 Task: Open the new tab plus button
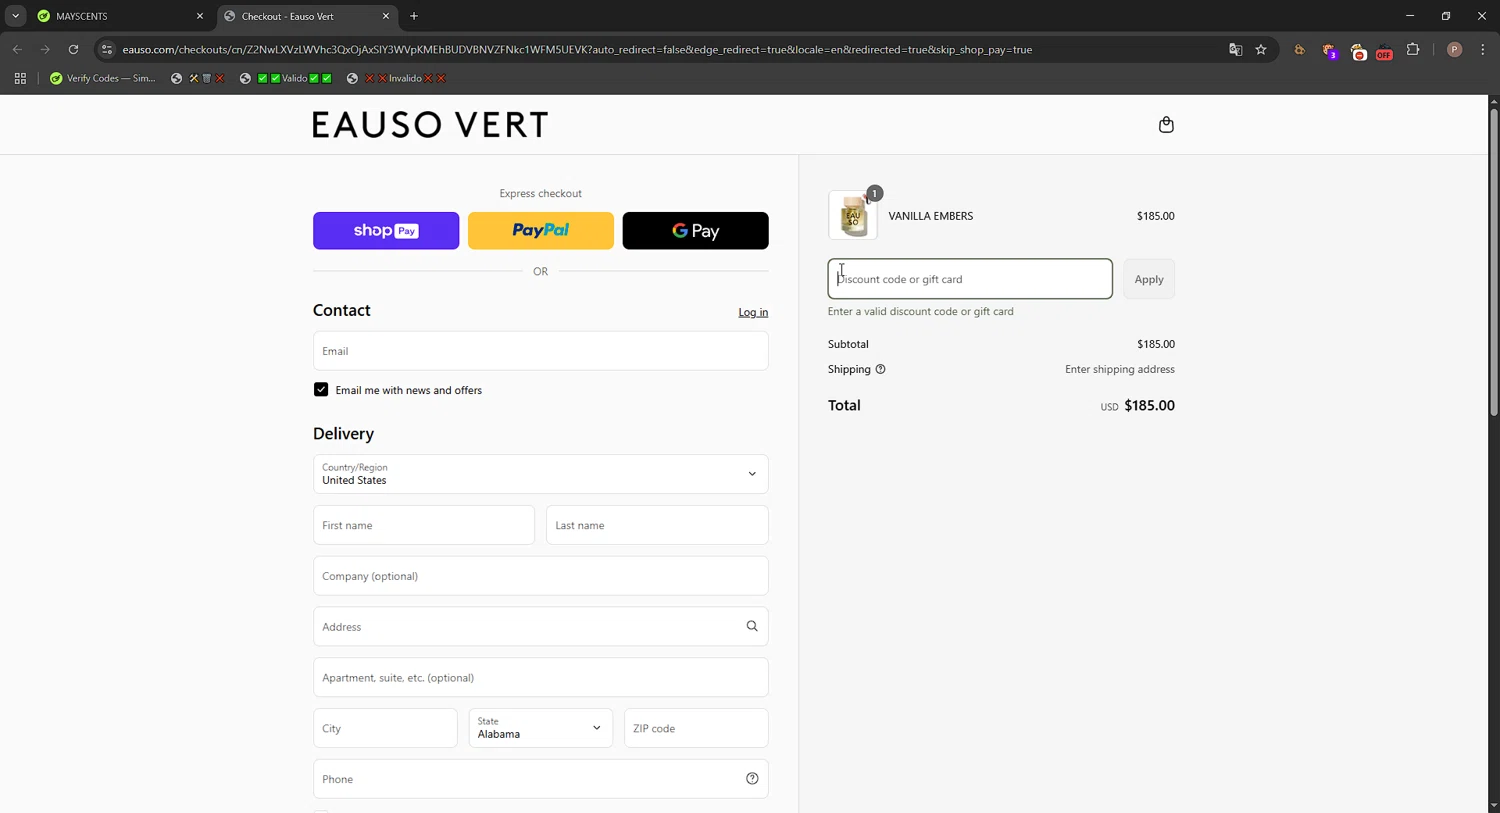coord(414,16)
